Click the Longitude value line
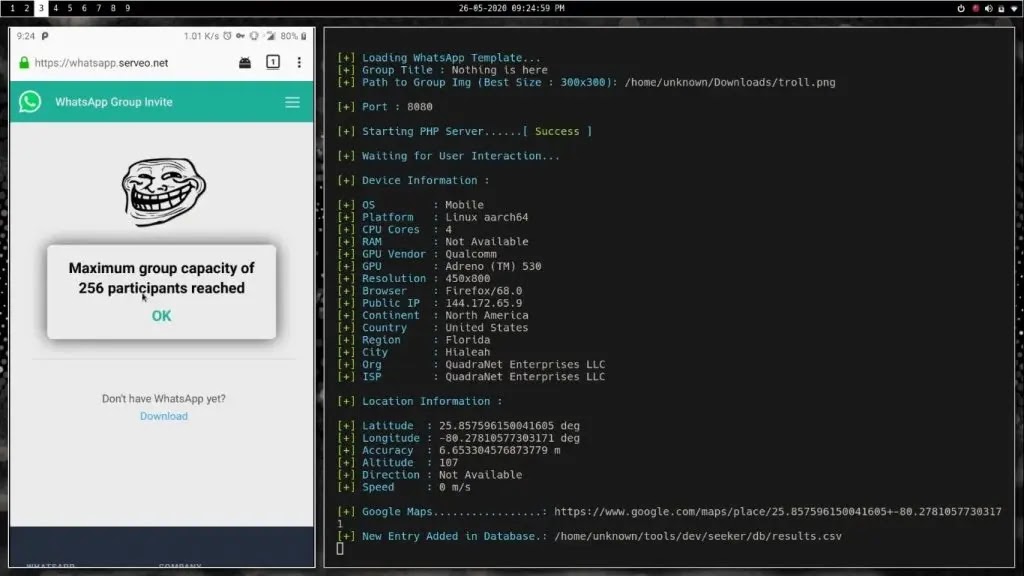The width and height of the screenshot is (1024, 576). coord(458,438)
